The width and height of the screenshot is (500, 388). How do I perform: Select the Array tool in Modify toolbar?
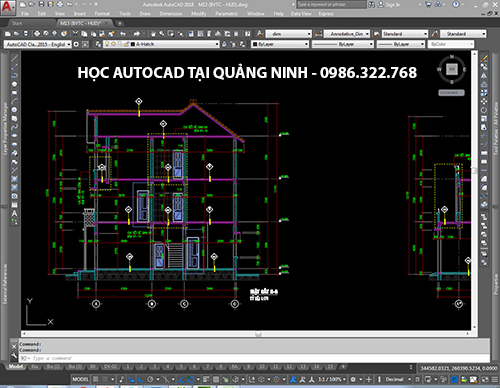[484, 93]
